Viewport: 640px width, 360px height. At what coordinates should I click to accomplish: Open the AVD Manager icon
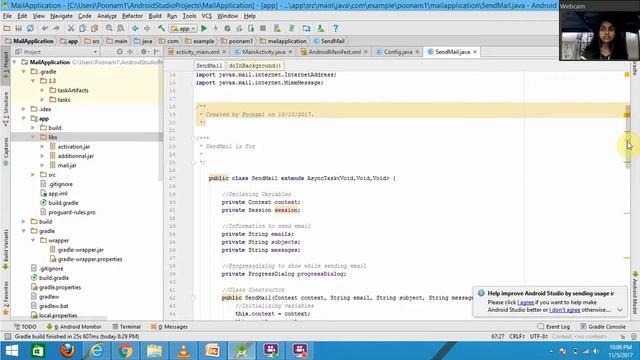tap(277, 28)
